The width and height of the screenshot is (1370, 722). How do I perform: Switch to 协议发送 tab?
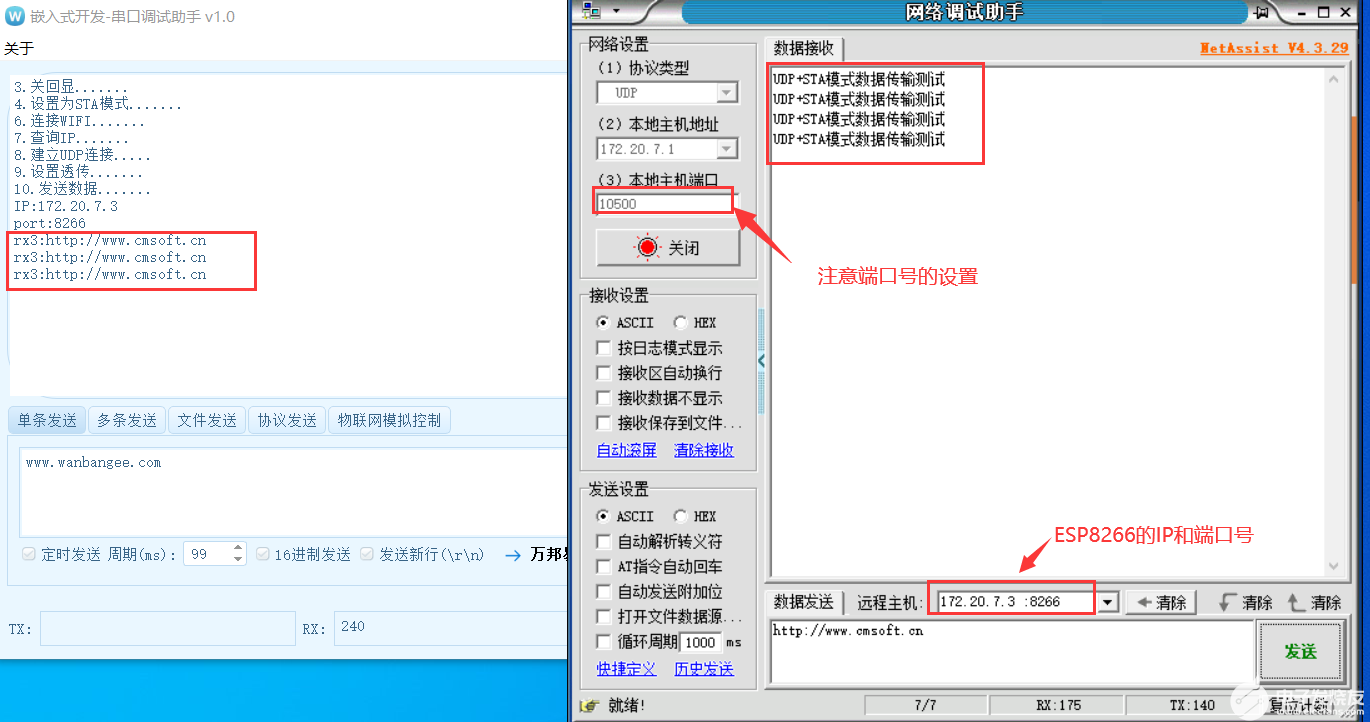[287, 420]
